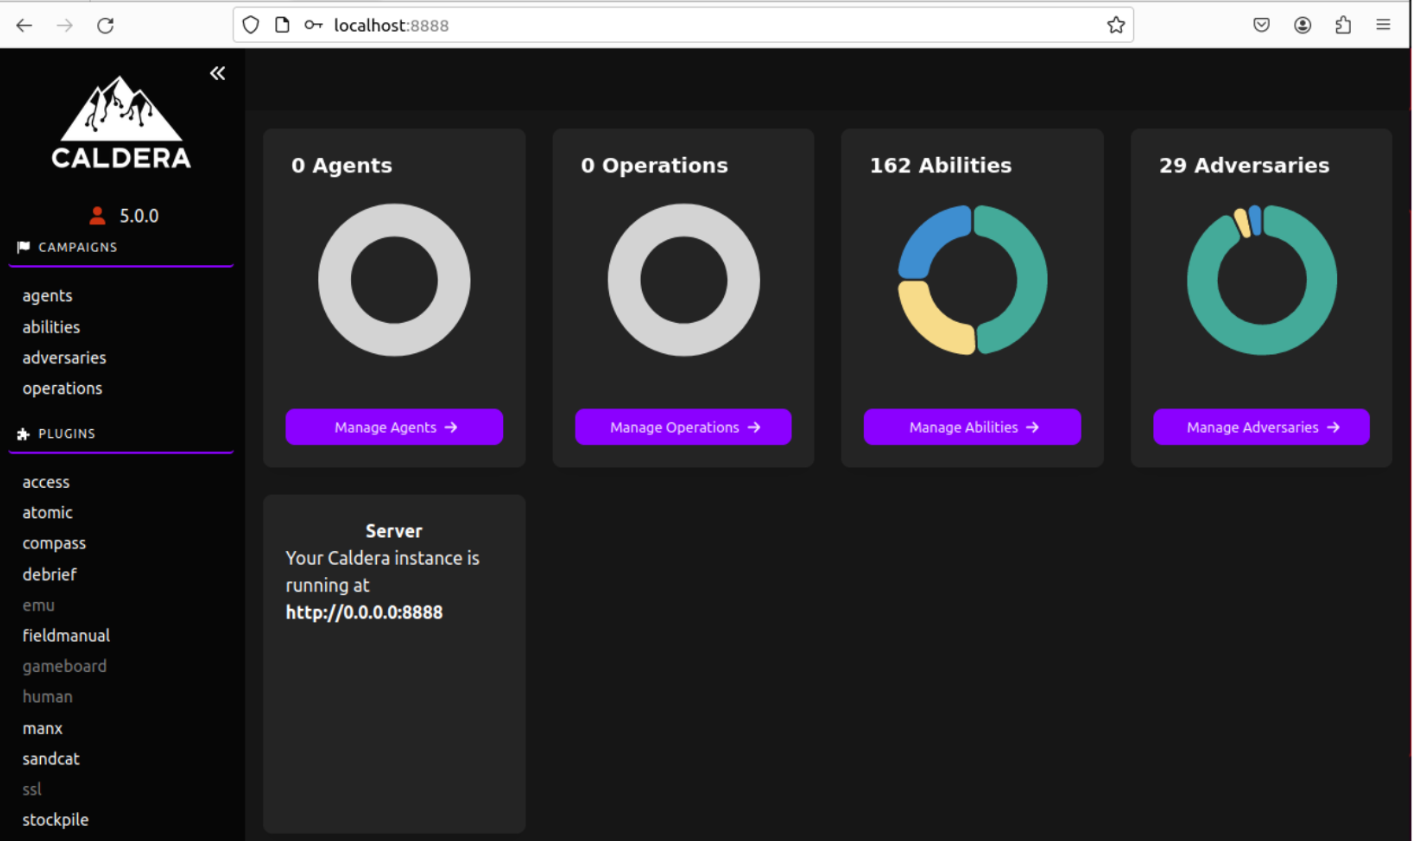Screen dimensions: 1413x841
Task: Click the http://0.0.0.0:8888 server address text
Action: (364, 612)
